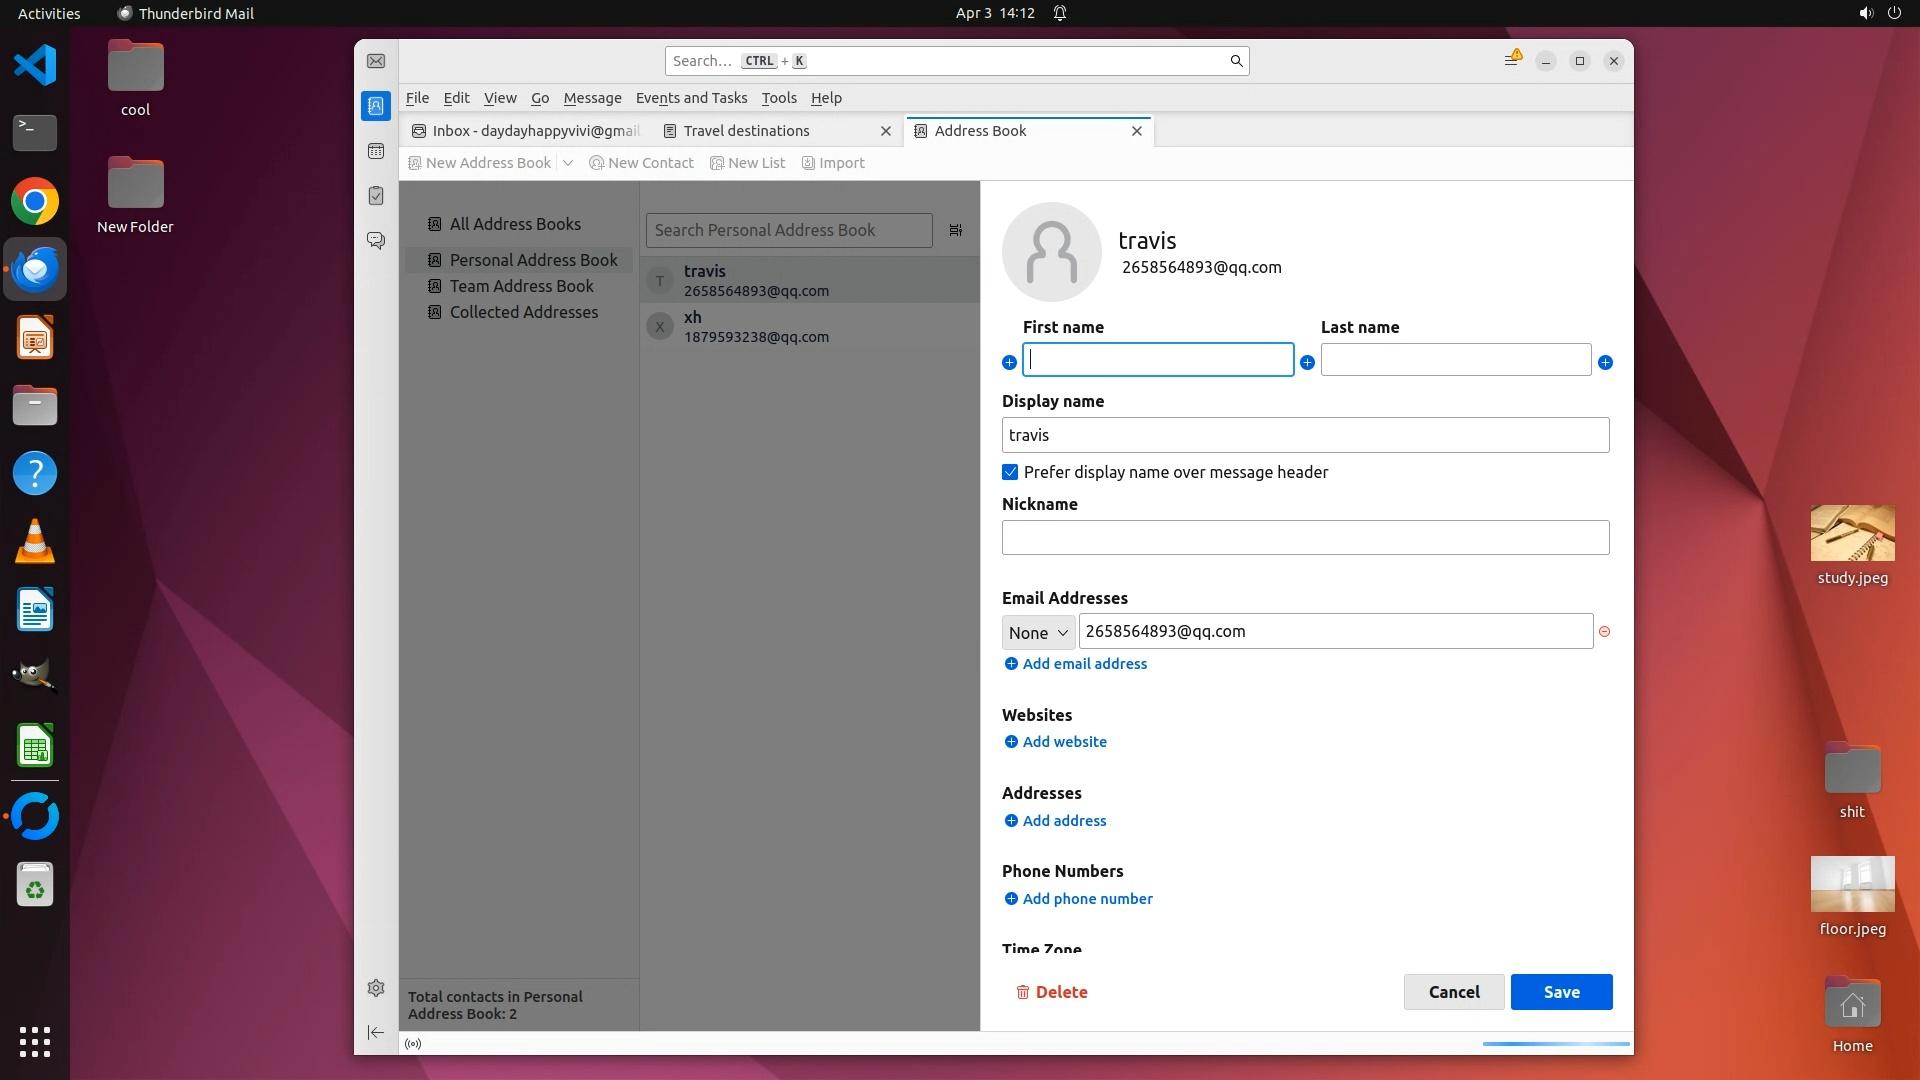The height and width of the screenshot is (1080, 1920).
Task: Open the Tools menu
Action: point(778,98)
